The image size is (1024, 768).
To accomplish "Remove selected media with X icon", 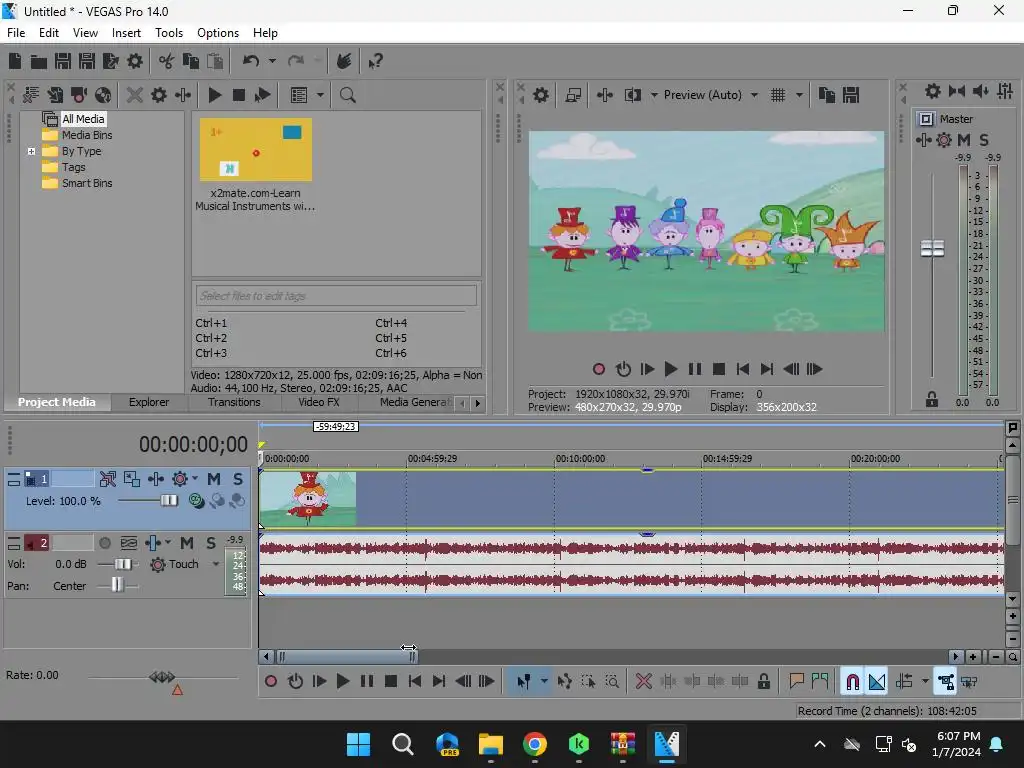I will pyautogui.click(x=135, y=95).
